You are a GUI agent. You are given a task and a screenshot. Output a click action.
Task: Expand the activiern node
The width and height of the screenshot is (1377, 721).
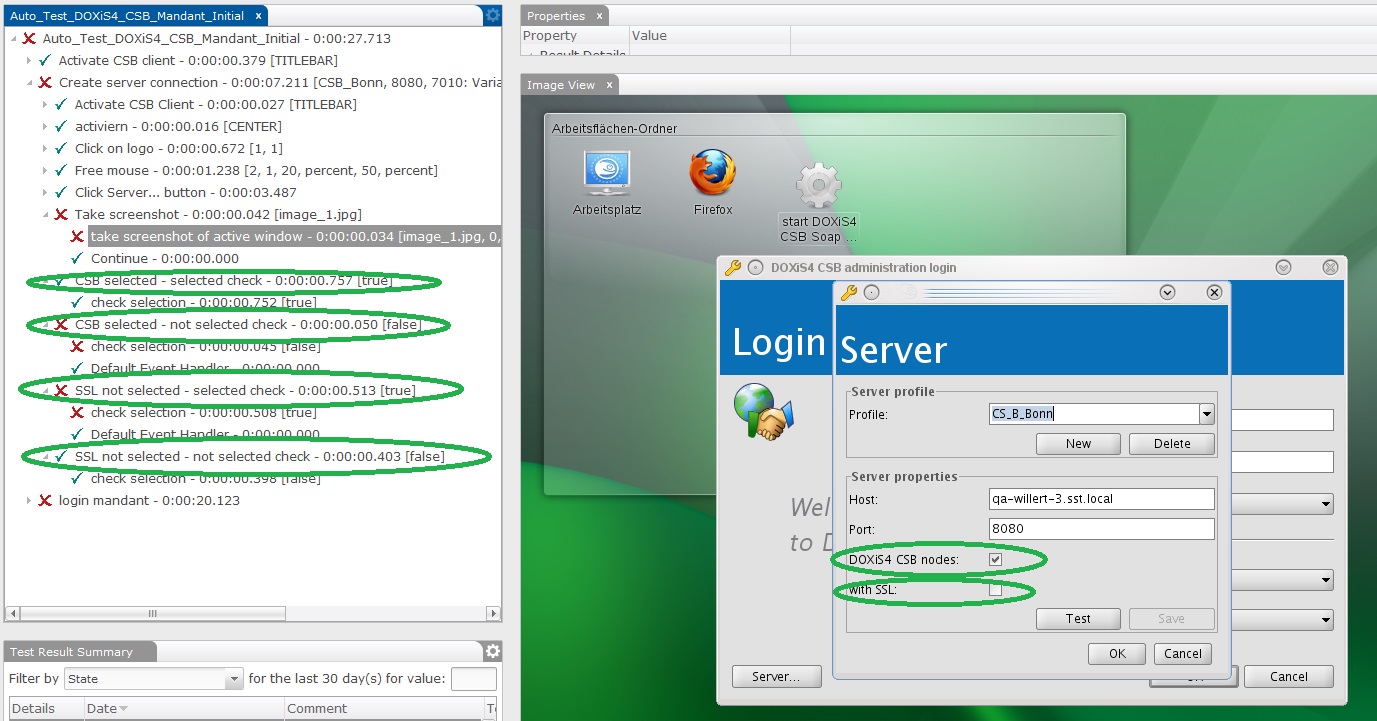point(45,126)
